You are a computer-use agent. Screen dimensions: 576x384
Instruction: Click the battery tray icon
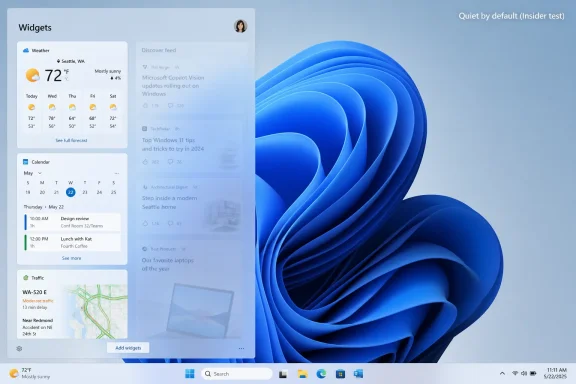(533, 373)
